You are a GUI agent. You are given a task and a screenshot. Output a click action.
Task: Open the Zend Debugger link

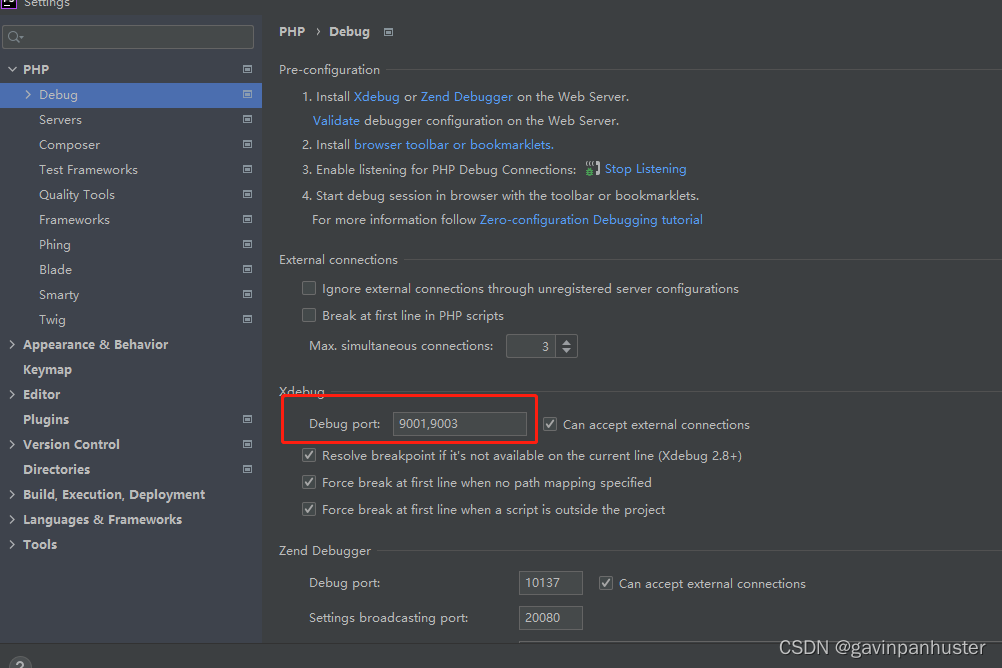pos(466,97)
